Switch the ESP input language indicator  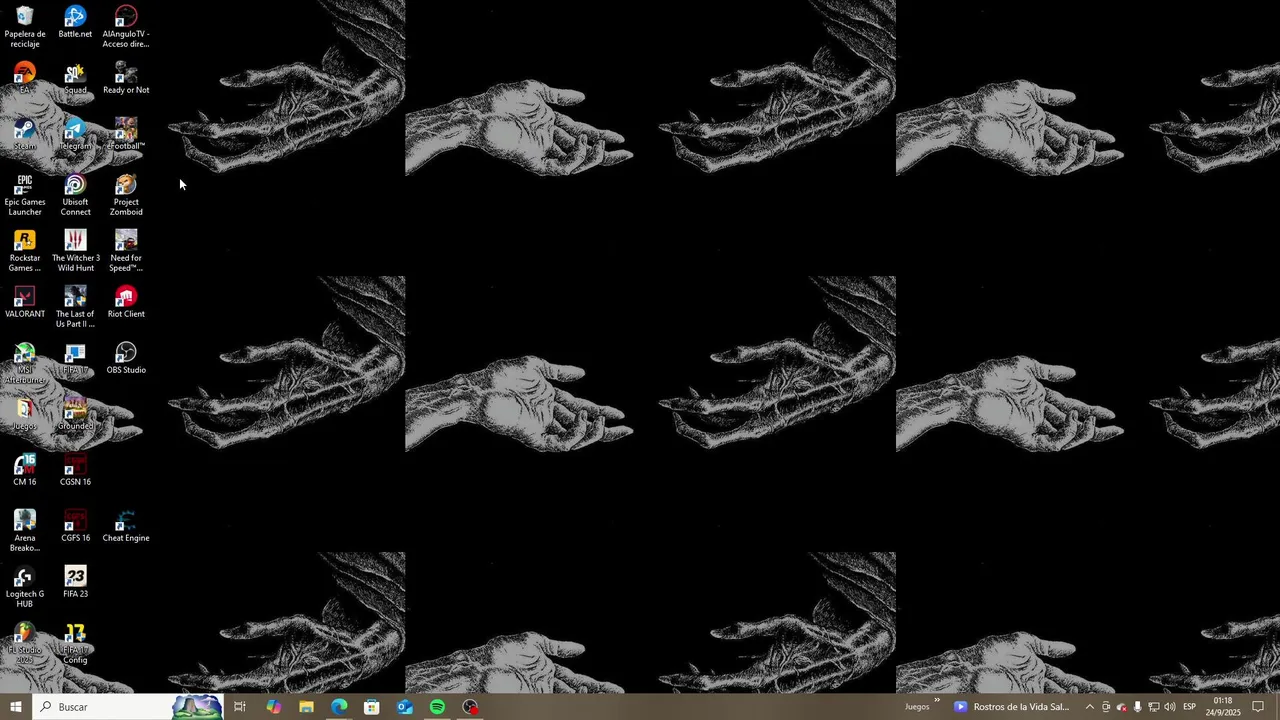tap(1190, 707)
